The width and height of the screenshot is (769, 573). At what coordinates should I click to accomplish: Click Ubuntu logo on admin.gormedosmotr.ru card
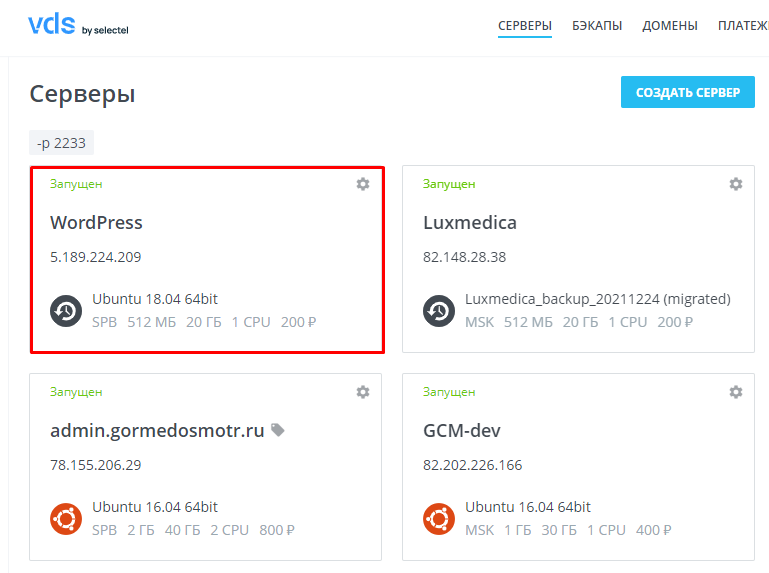[x=66, y=519]
